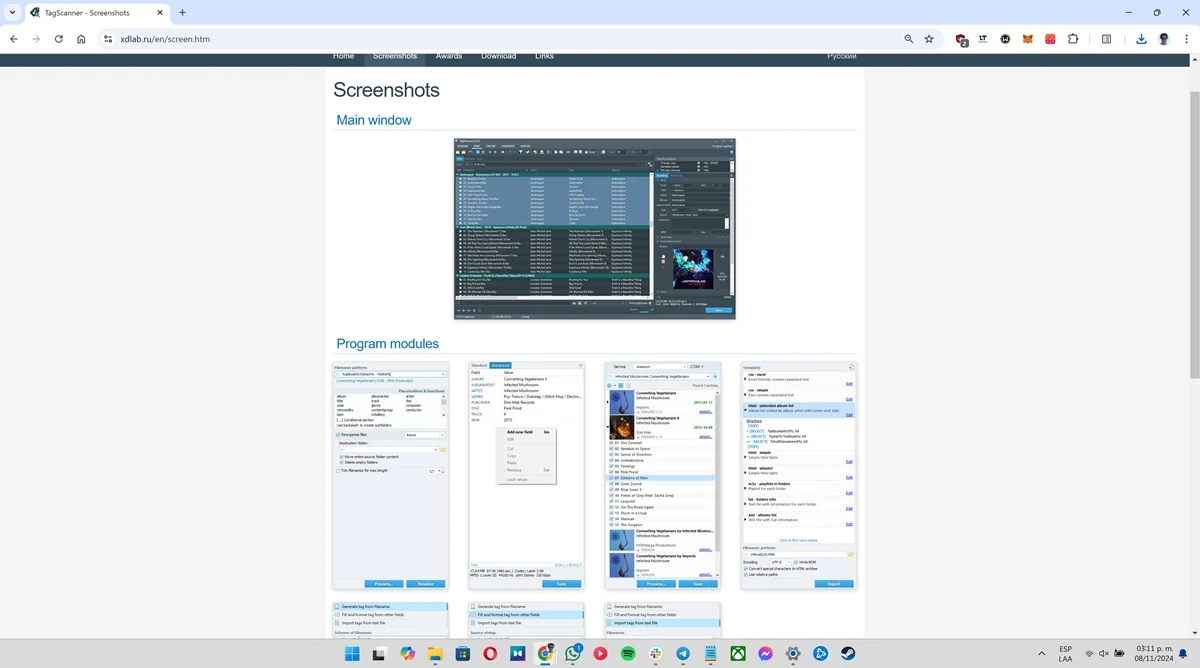Viewport: 1200px width, 668px height.
Task: Open the MetaMask fox extension
Action: pyautogui.click(x=1028, y=39)
